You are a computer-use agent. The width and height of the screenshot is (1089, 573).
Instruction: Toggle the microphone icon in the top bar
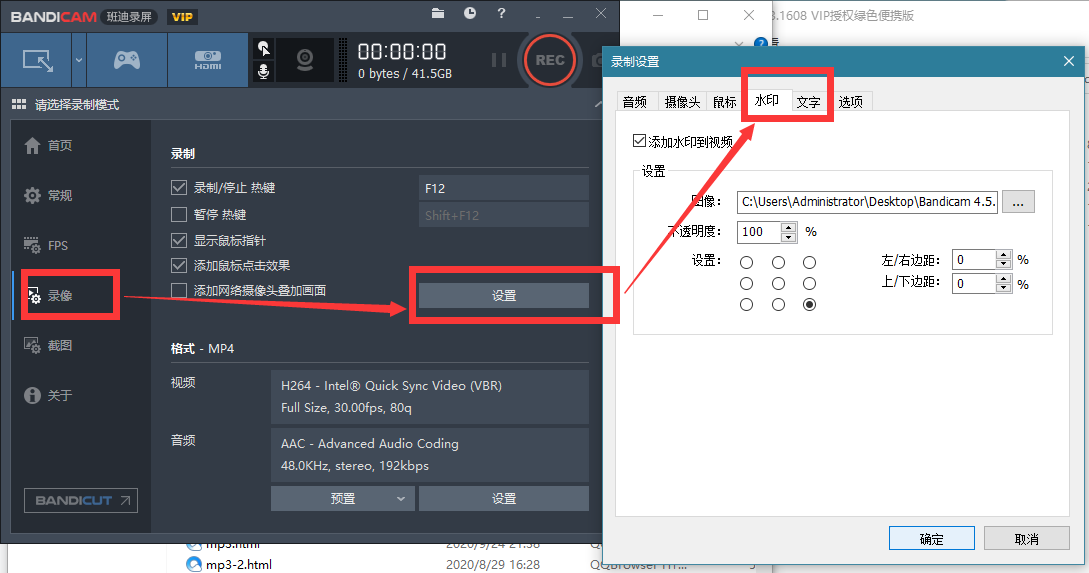click(263, 71)
